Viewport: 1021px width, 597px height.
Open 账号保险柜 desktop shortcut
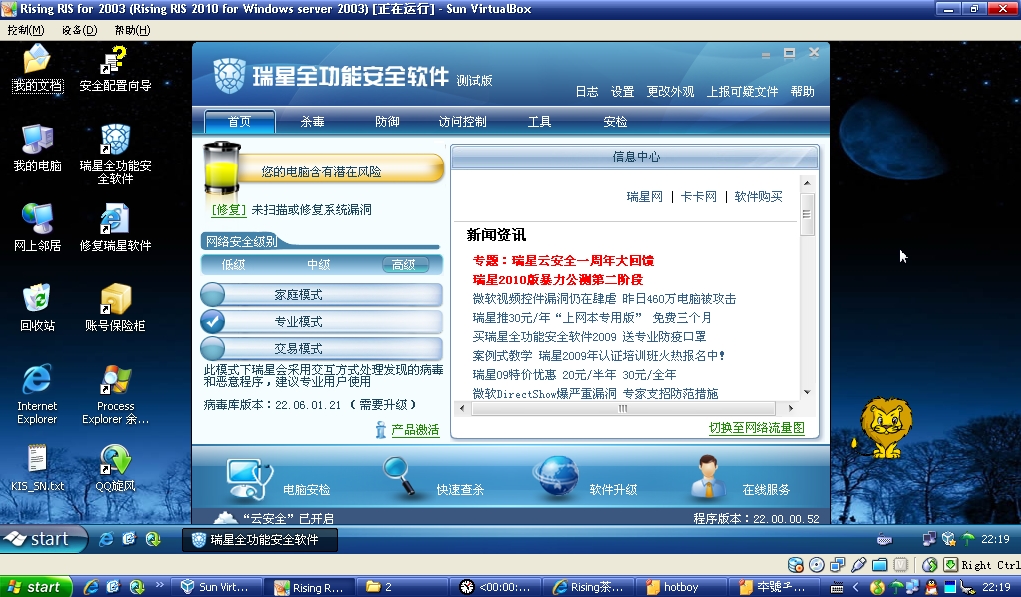point(115,307)
